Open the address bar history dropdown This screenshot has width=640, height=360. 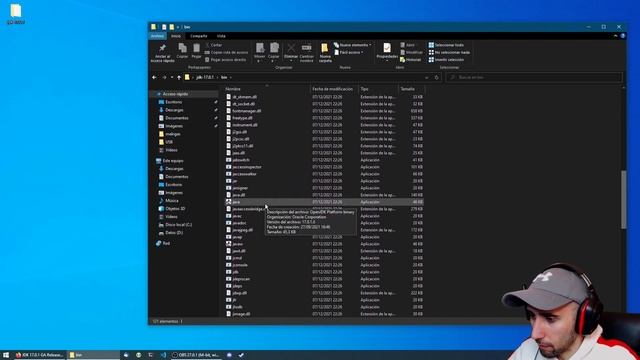point(427,77)
